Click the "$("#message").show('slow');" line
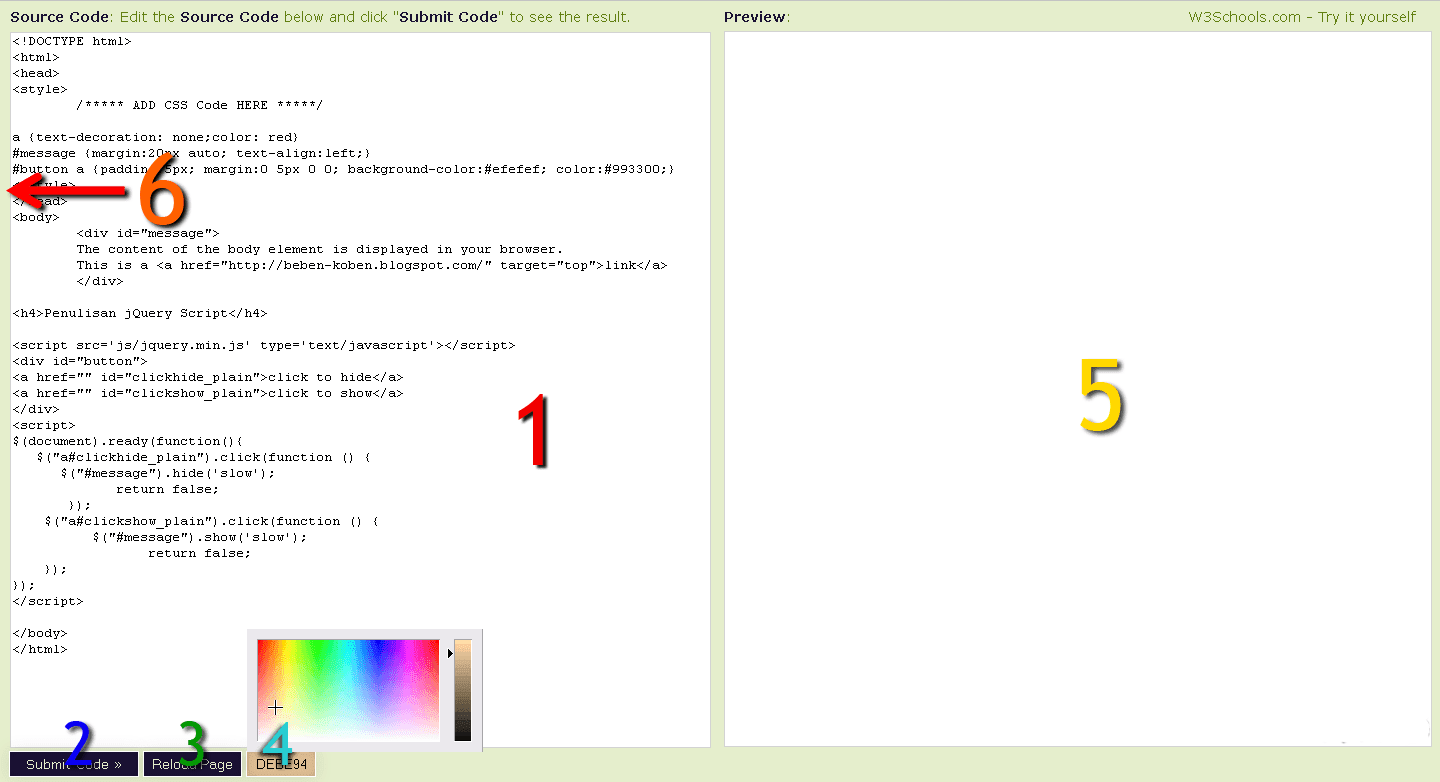The image size is (1440, 782). click(200, 537)
